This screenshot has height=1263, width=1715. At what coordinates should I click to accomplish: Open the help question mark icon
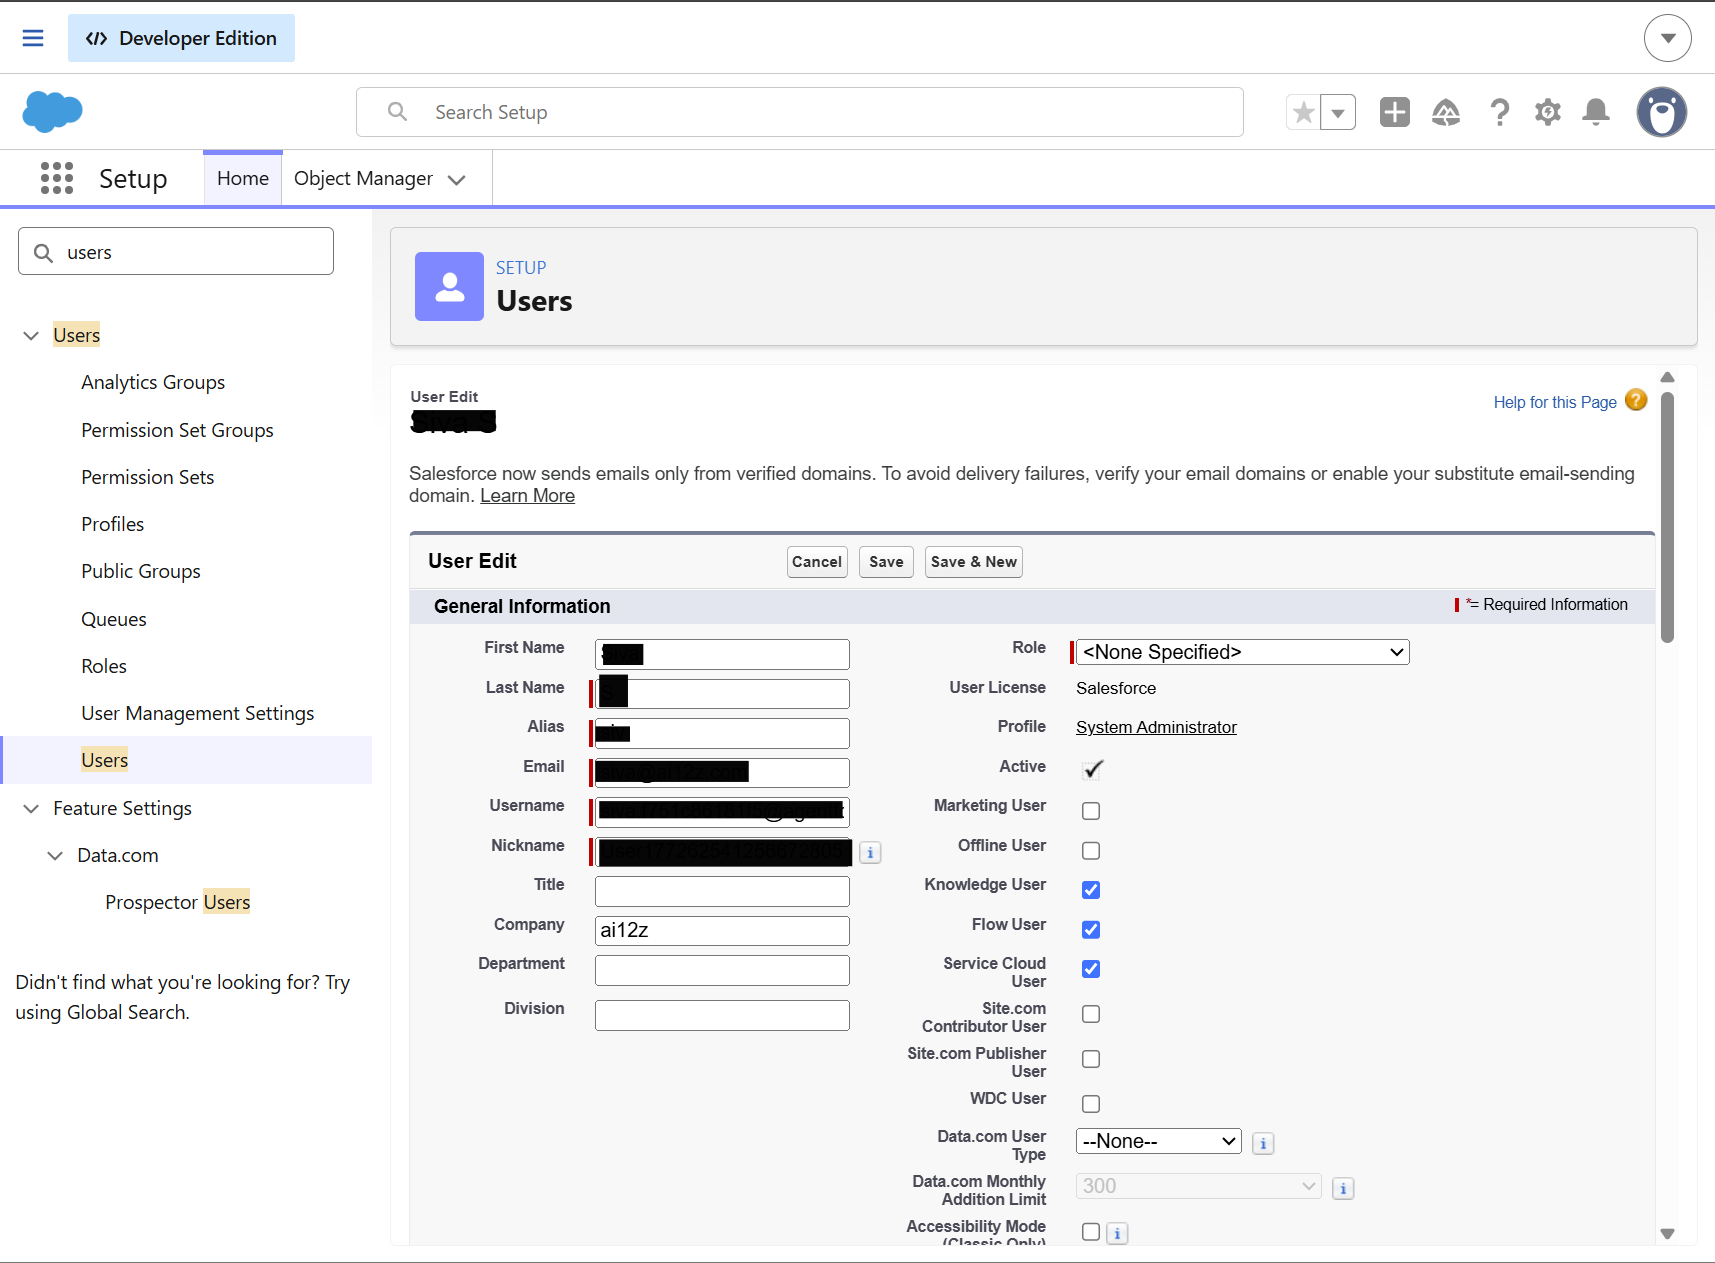click(1499, 112)
